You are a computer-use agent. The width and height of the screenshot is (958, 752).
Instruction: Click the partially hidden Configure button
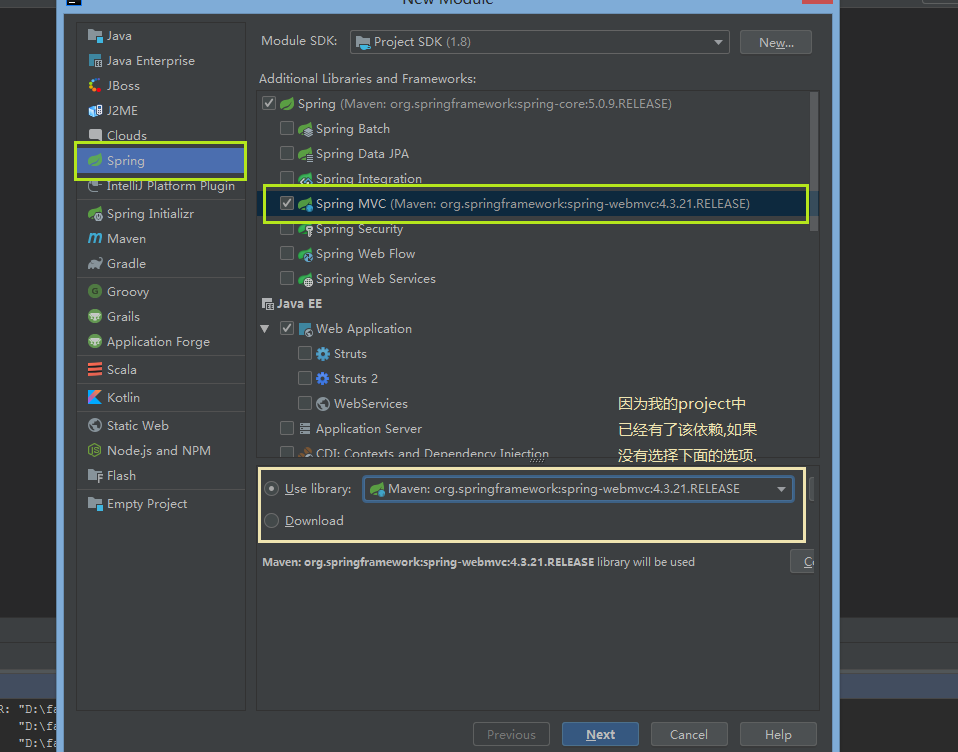click(803, 561)
